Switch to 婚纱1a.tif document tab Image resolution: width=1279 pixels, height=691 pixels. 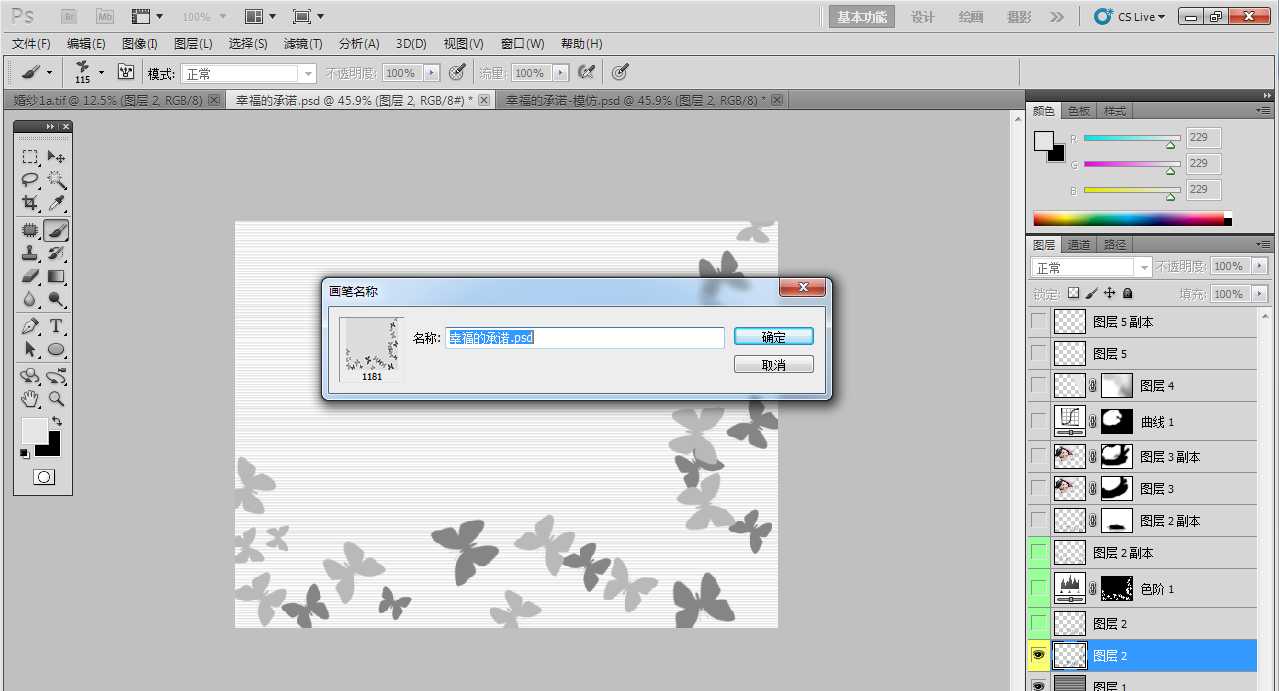coord(108,101)
